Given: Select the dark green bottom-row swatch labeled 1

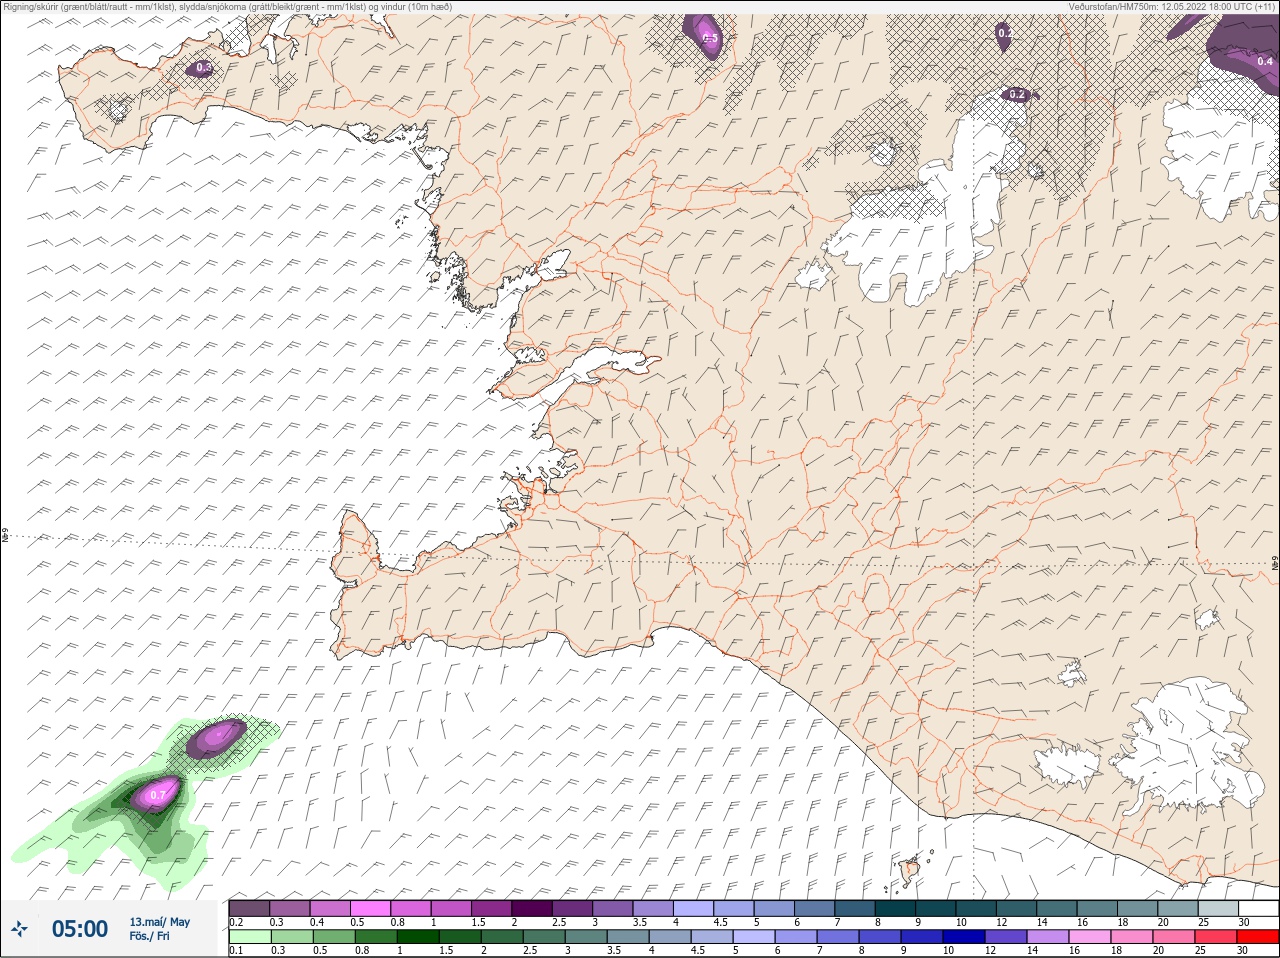Looking at the screenshot, I should pyautogui.click(x=417, y=936).
